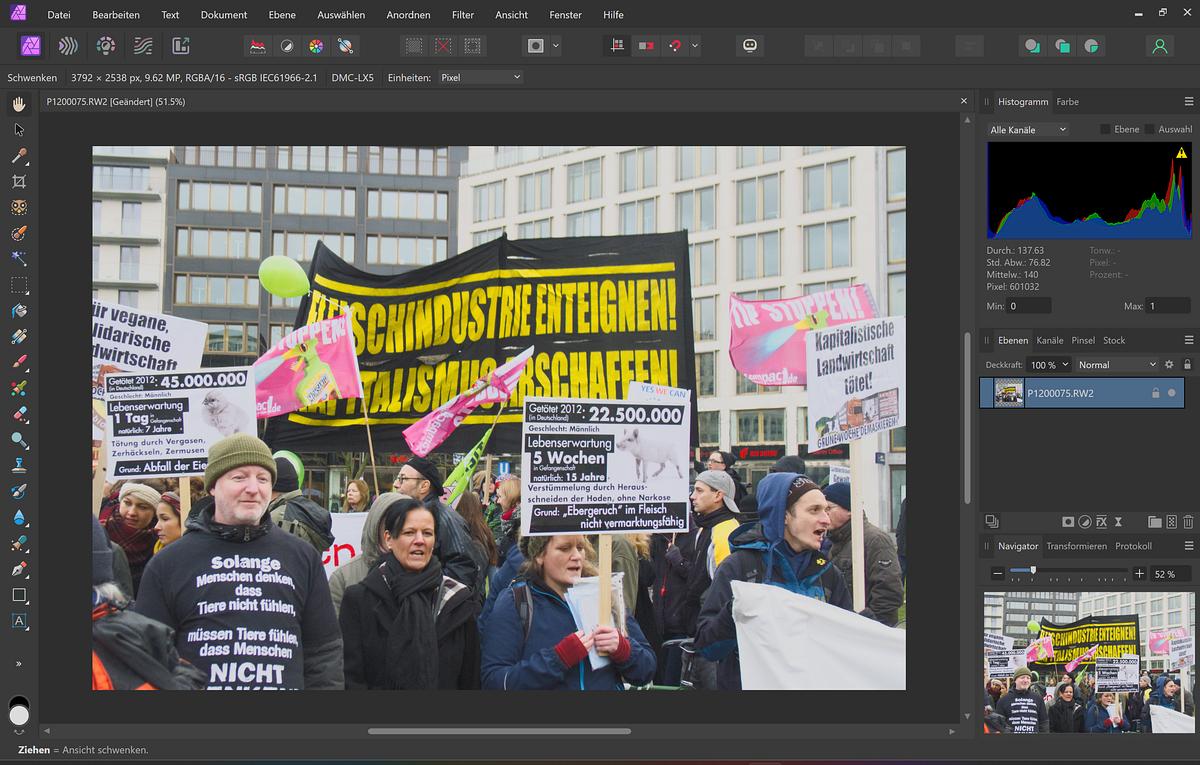Open the Develop Persona

[x=106, y=46]
